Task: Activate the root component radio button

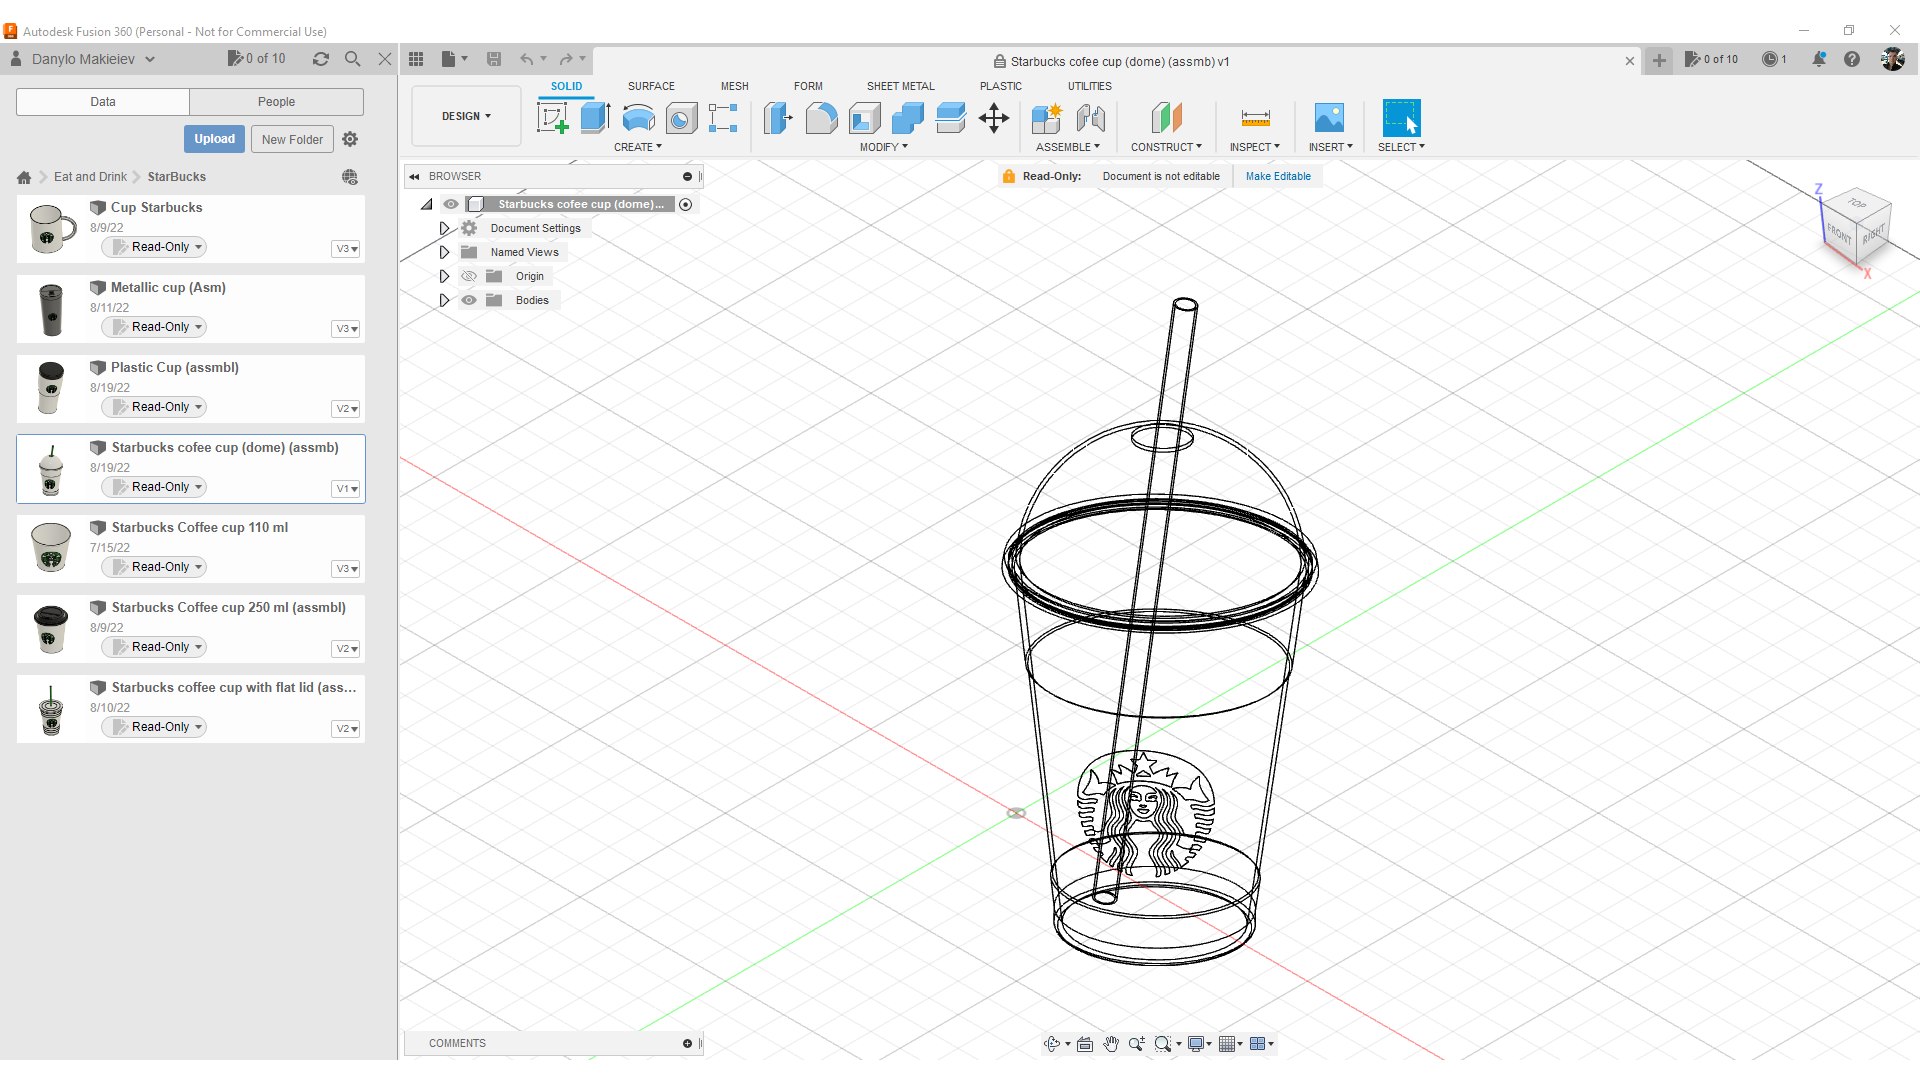Action: (x=686, y=204)
